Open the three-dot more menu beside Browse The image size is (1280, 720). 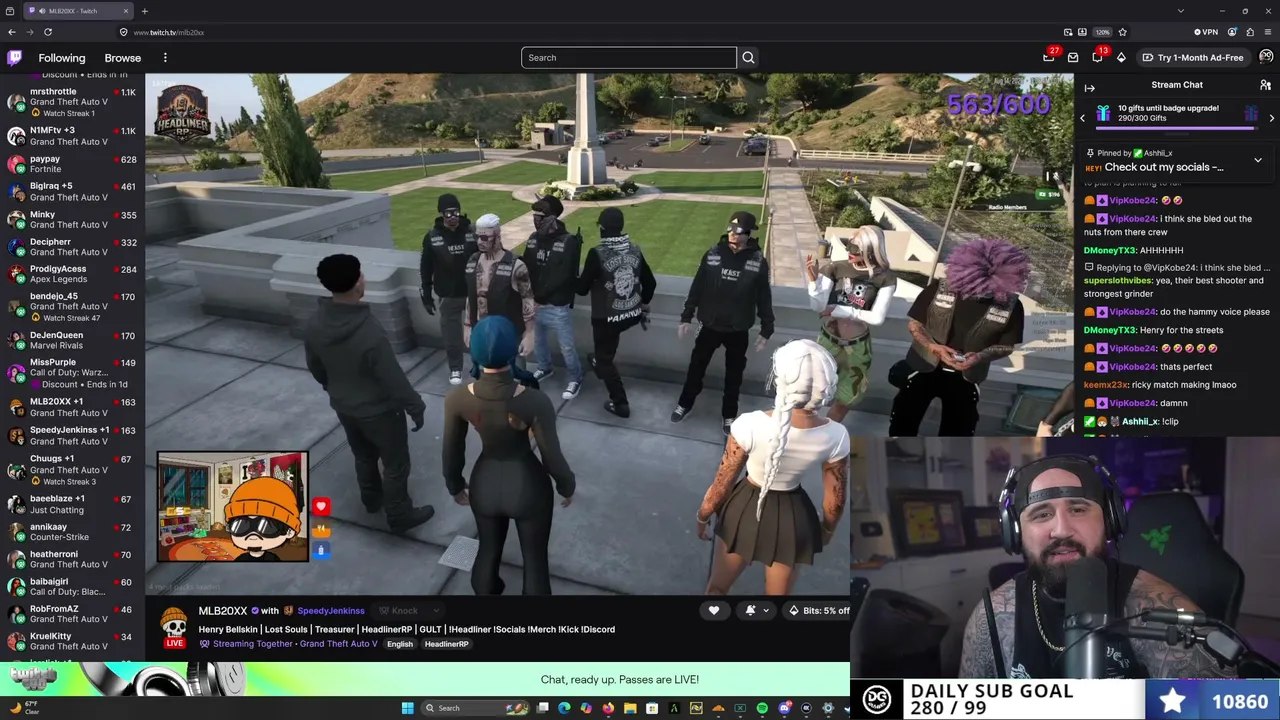point(165,58)
